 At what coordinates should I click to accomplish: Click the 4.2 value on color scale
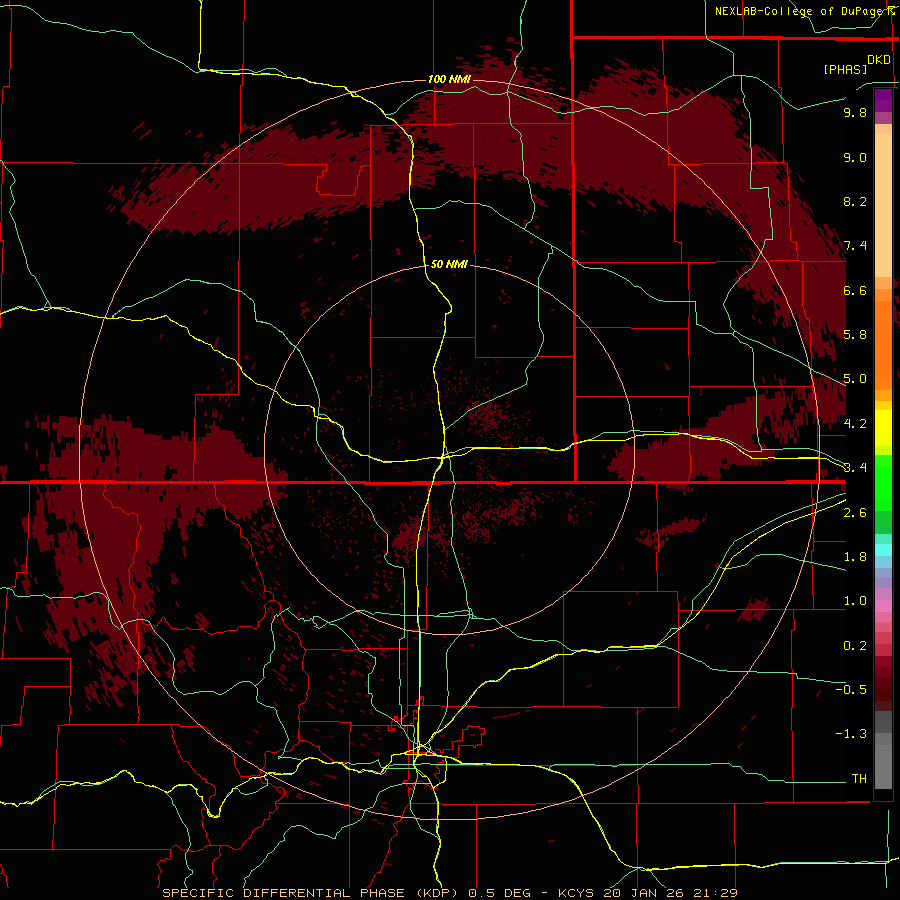tap(855, 424)
